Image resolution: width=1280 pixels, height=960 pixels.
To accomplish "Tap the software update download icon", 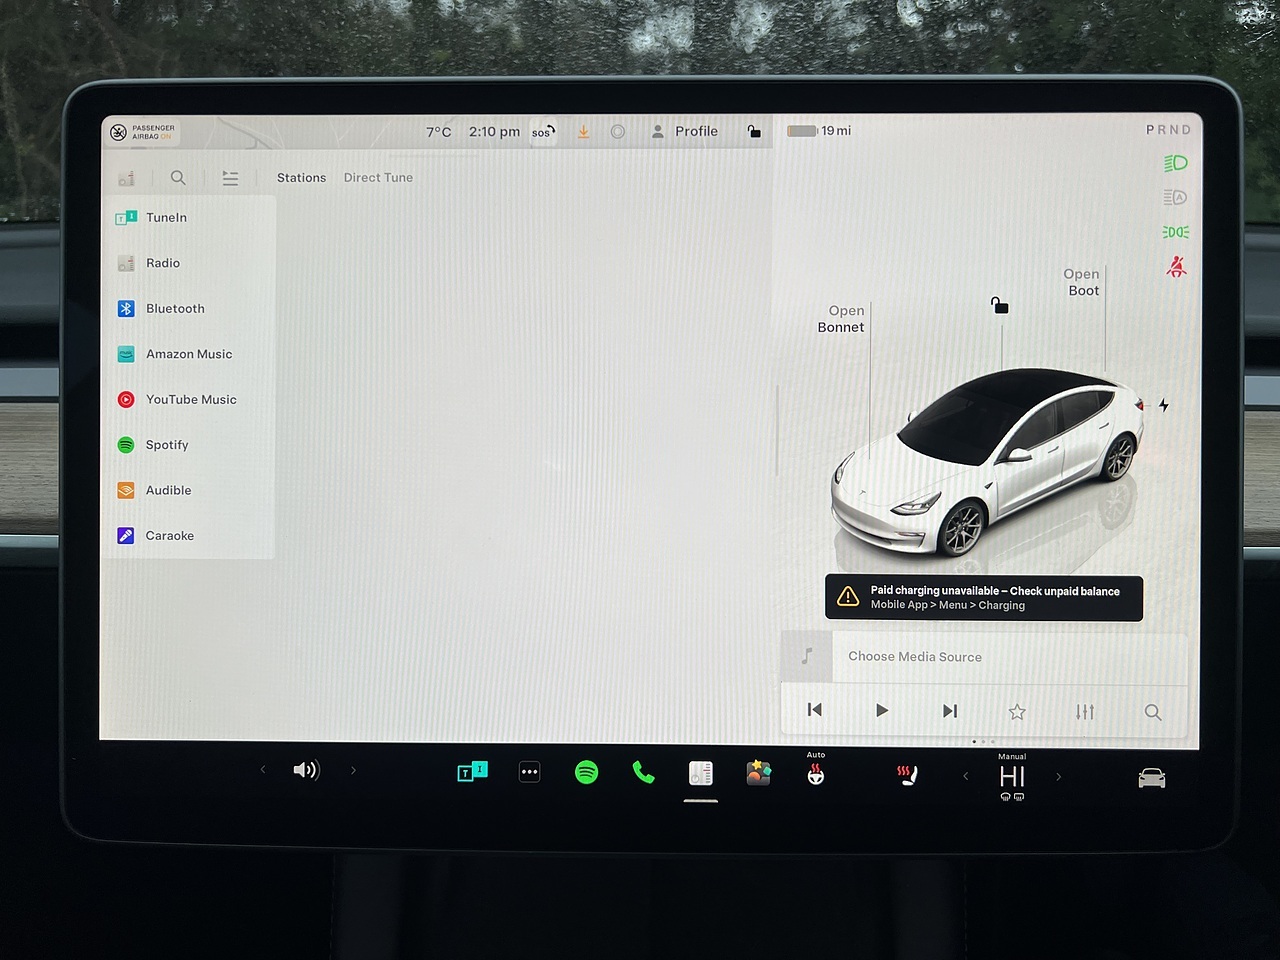I will (x=583, y=132).
